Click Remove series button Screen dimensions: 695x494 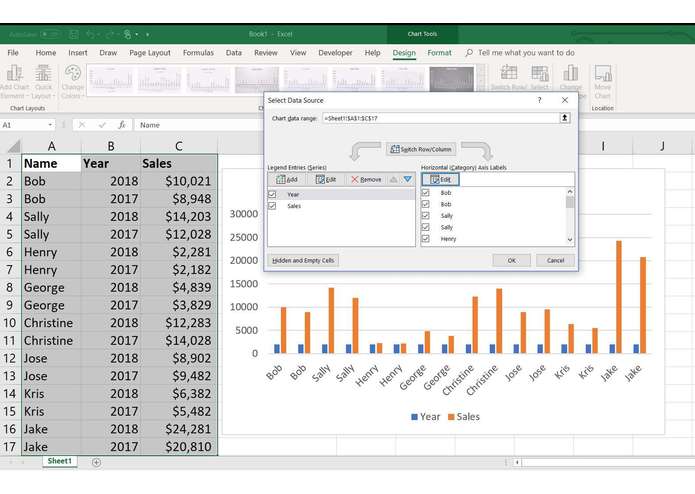pyautogui.click(x=366, y=179)
